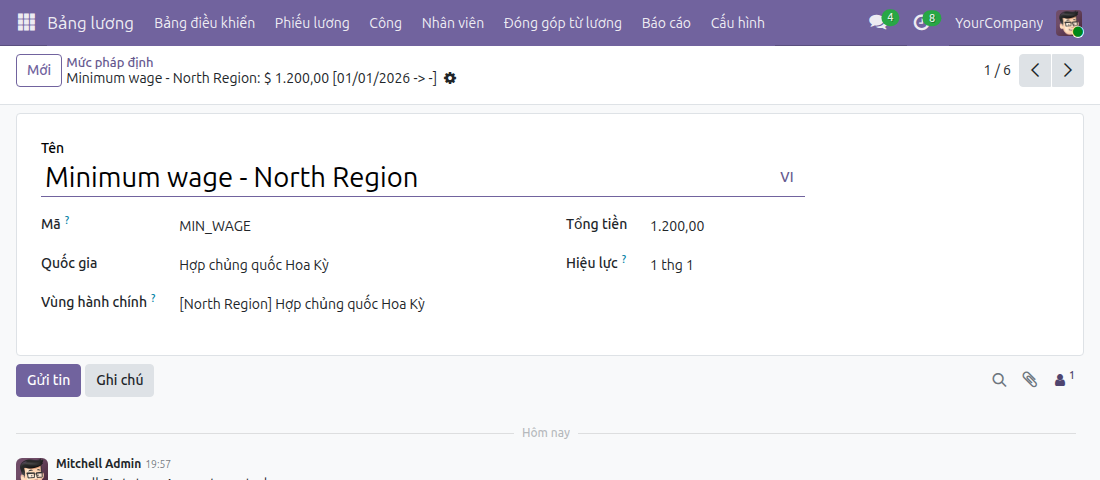Open the gear actions menu beside the record title

(x=450, y=79)
